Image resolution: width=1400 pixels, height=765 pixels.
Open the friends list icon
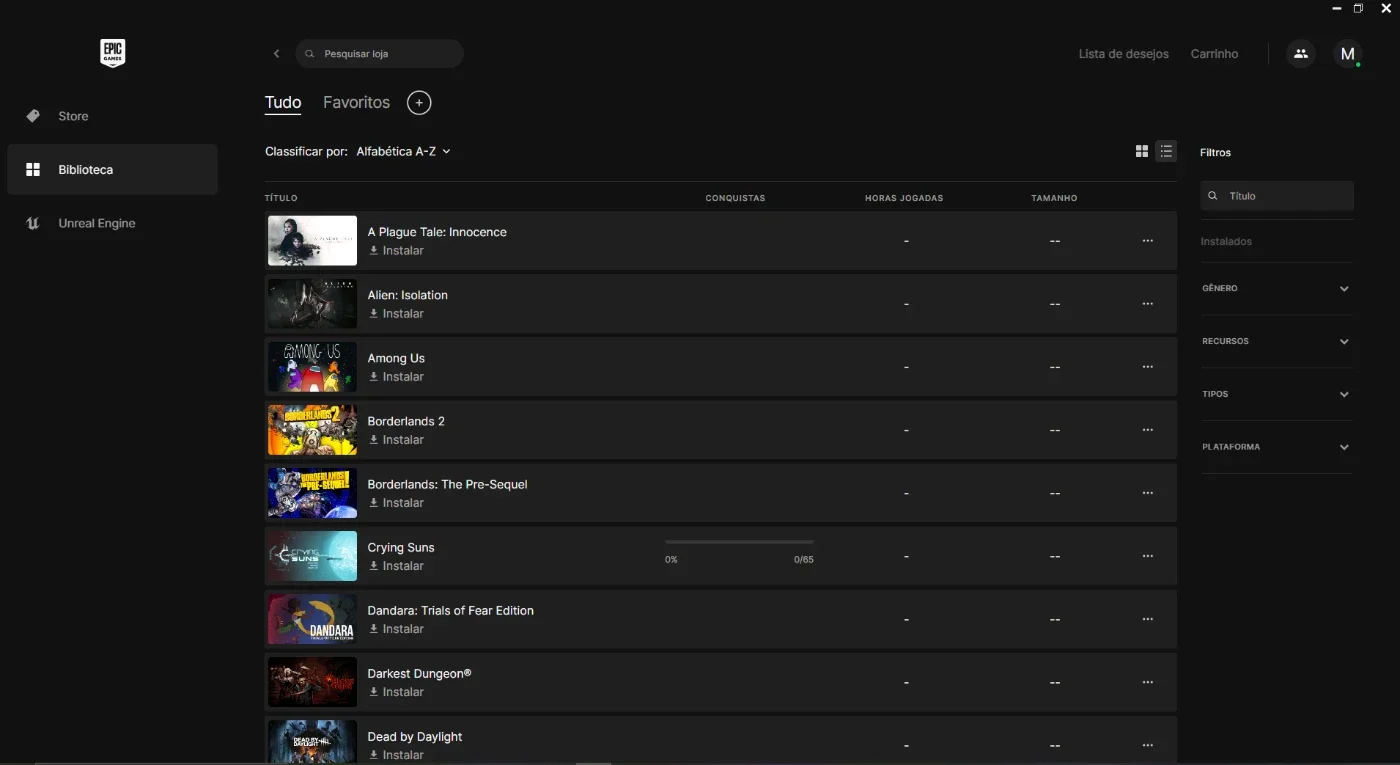(x=1300, y=54)
